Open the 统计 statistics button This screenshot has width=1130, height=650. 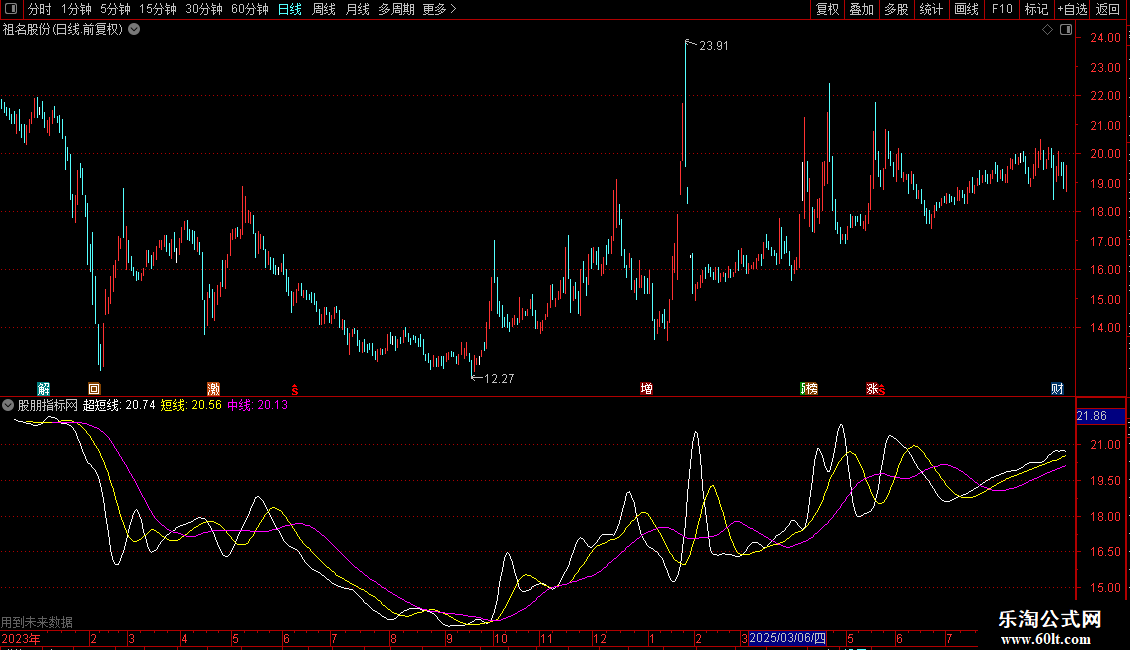click(x=931, y=9)
